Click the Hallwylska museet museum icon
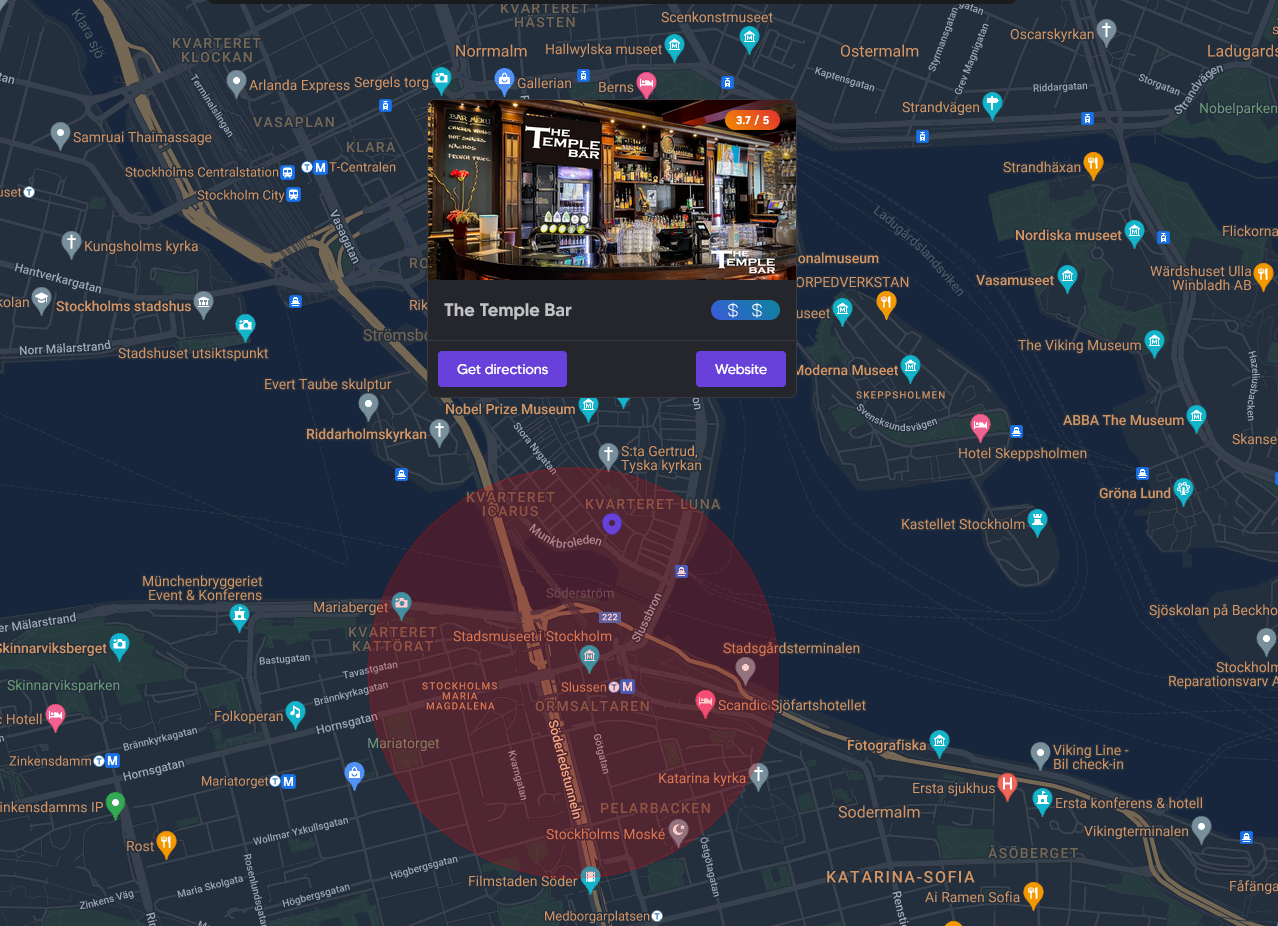This screenshot has width=1278, height=926. (x=675, y=46)
